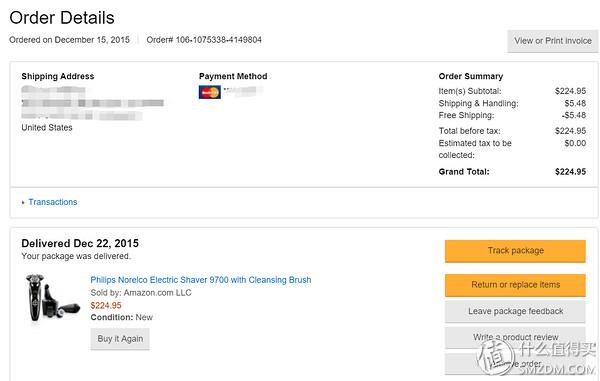Click the Archive order button
Screen dimensions: 600x381
515,364
